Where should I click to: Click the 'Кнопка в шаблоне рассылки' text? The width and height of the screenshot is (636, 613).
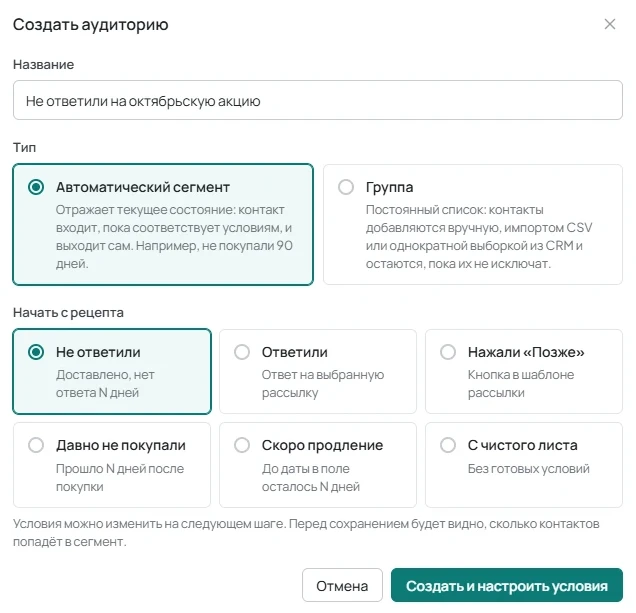(521, 384)
